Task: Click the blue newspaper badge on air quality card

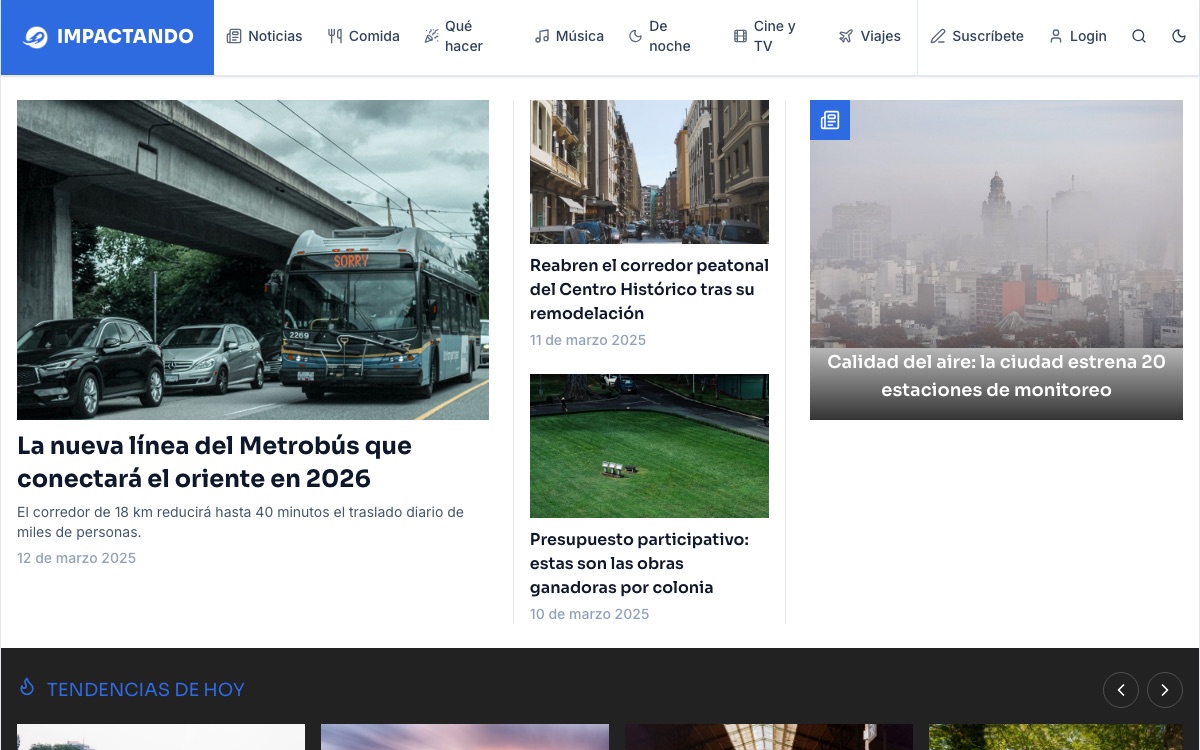Action: point(830,120)
